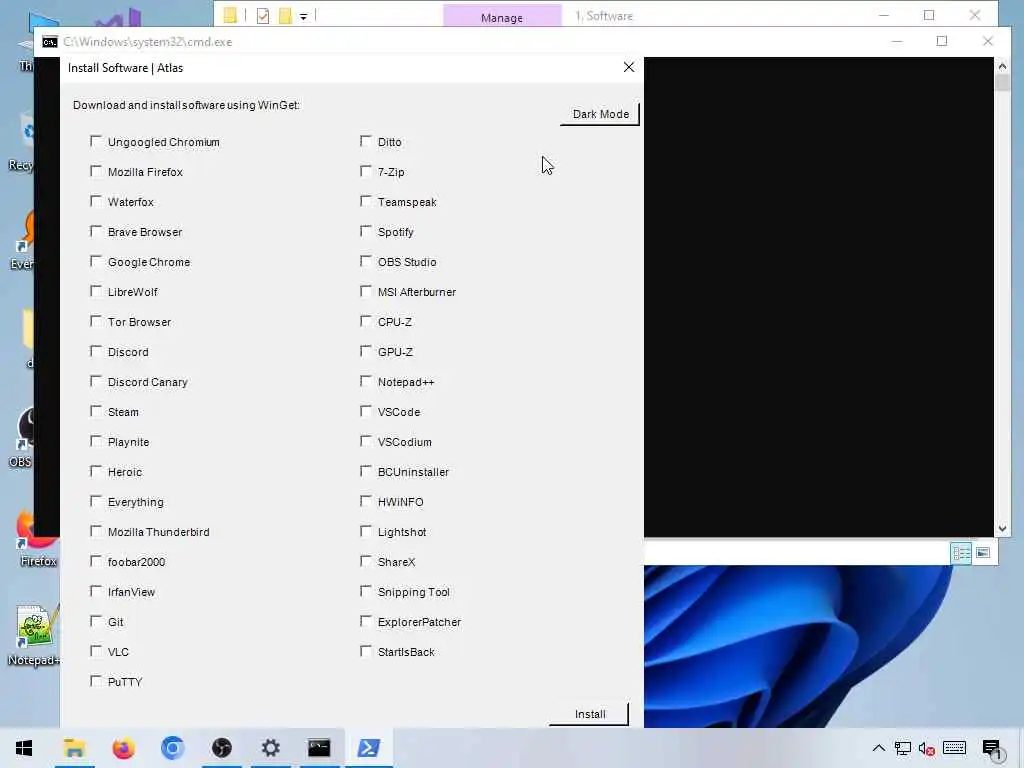Launch Firefox from the taskbar

(x=123, y=748)
